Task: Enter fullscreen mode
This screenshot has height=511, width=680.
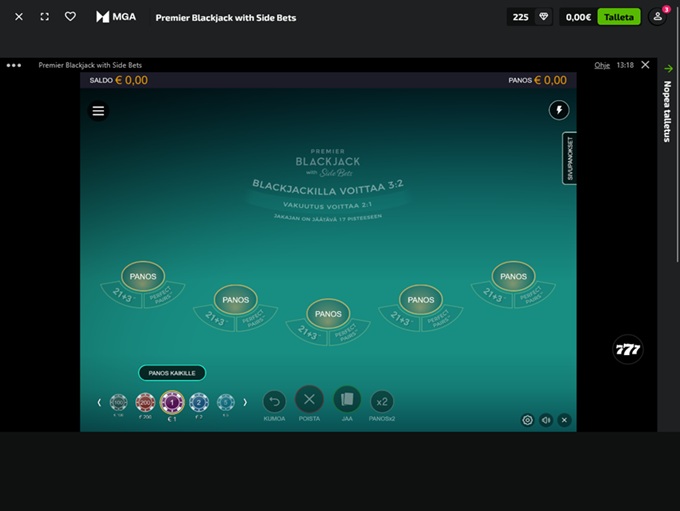Action: click(x=44, y=17)
